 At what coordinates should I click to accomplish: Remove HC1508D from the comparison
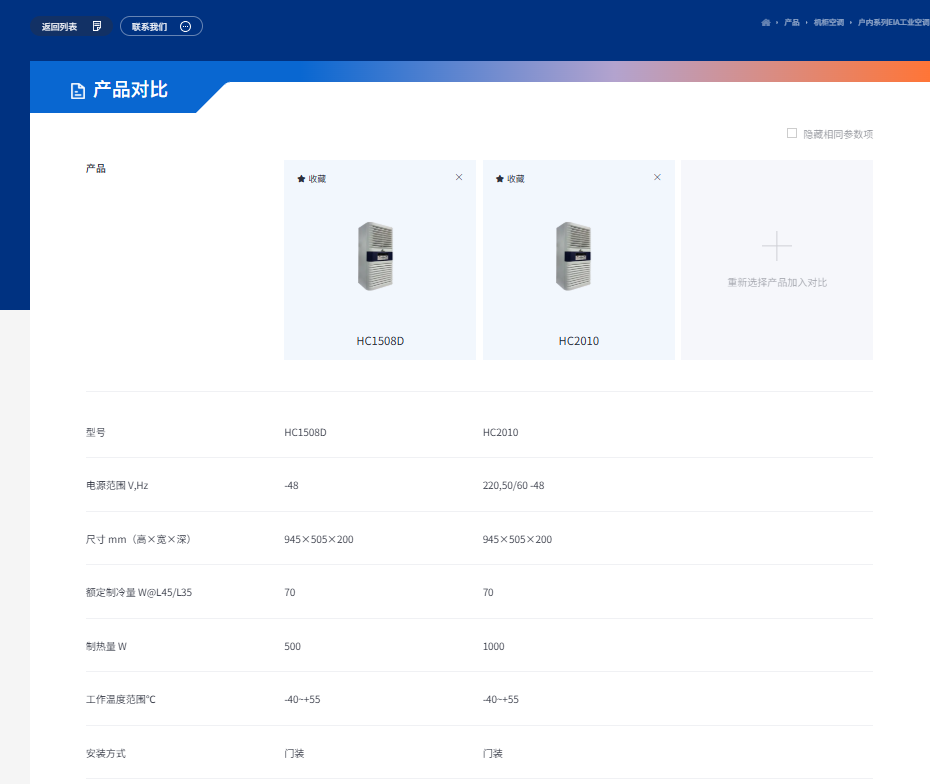(x=459, y=177)
